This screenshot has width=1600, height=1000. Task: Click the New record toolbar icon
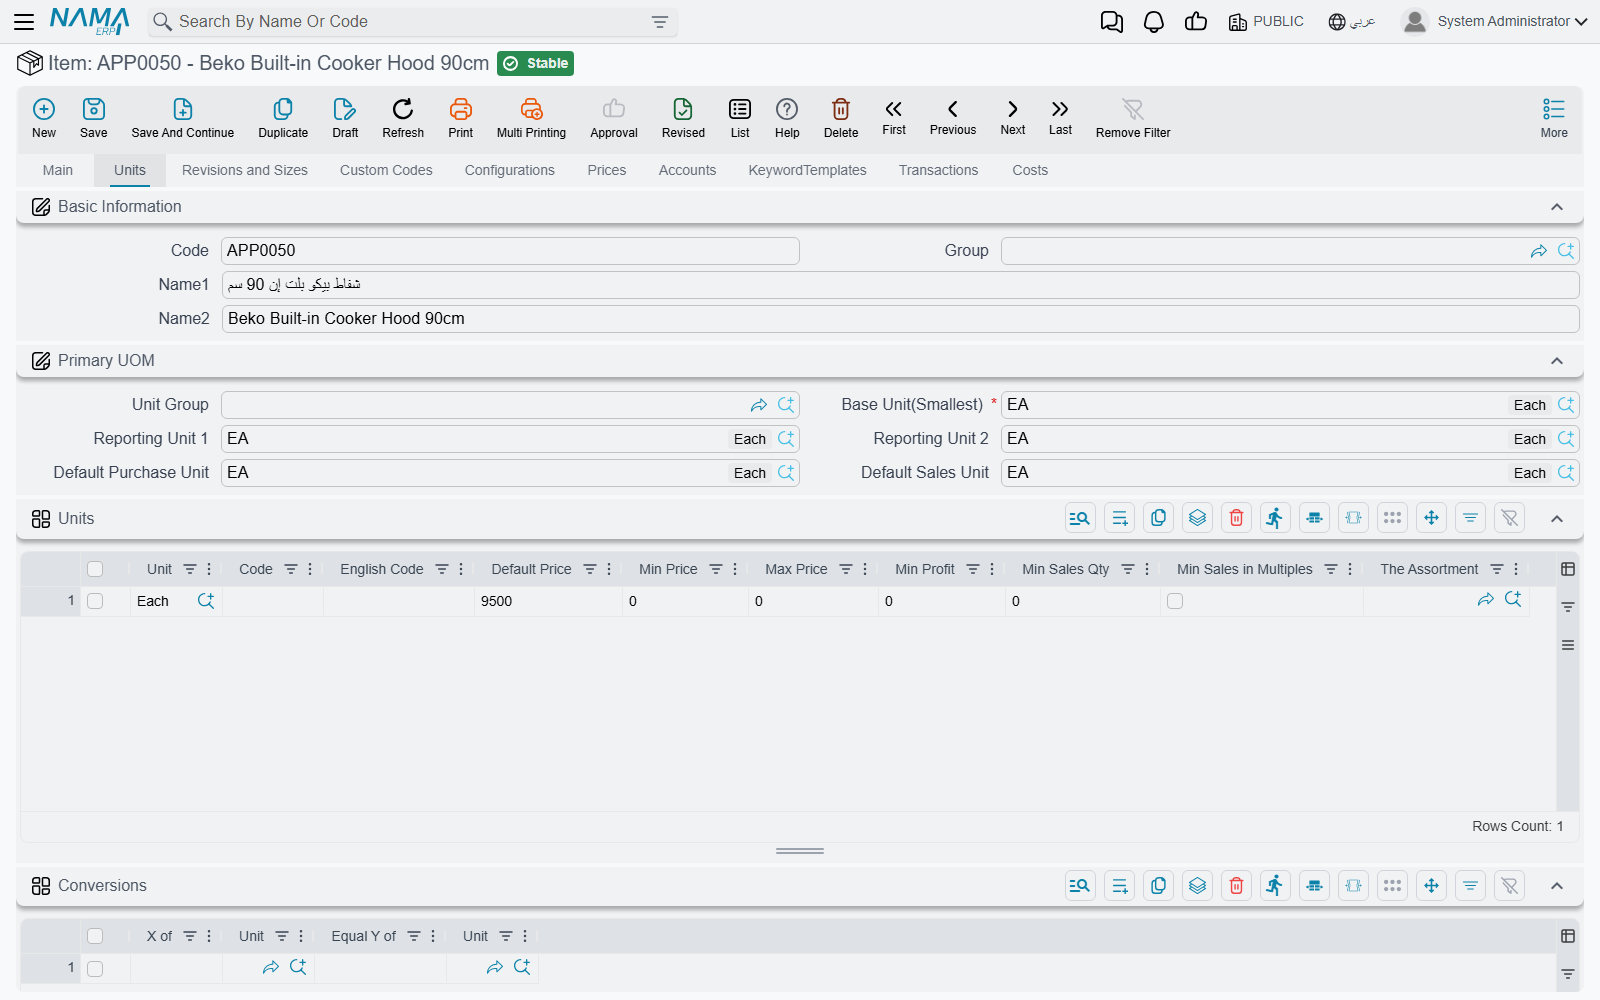tap(44, 118)
